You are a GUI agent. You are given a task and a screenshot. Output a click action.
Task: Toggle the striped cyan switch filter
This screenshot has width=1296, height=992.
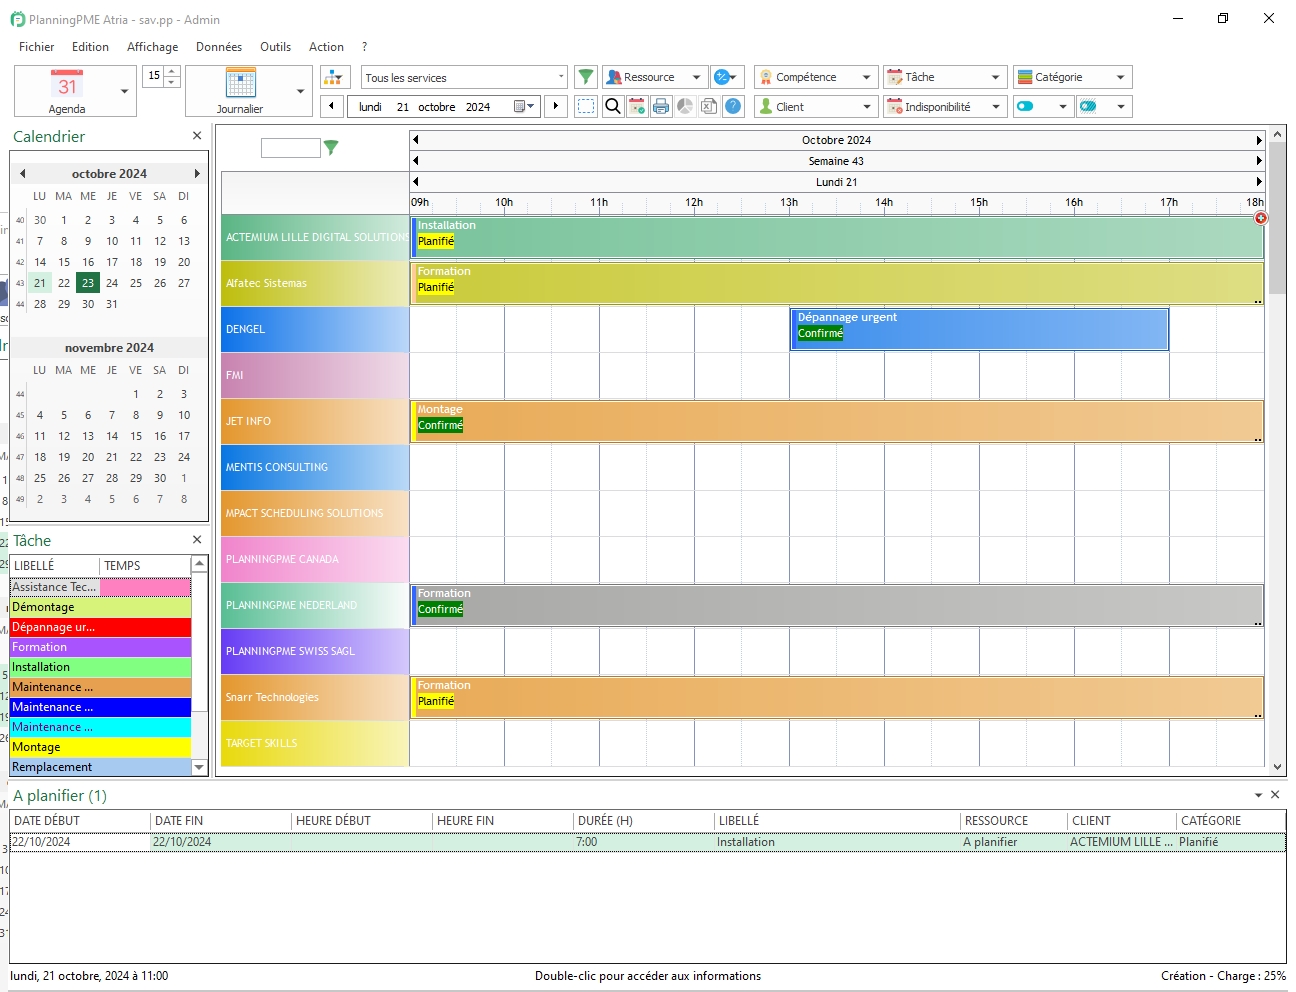1089,106
